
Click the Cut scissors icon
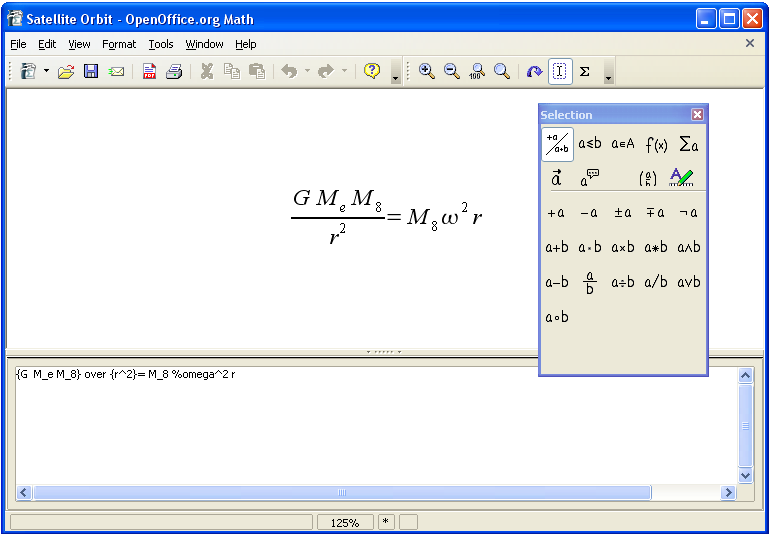(207, 72)
